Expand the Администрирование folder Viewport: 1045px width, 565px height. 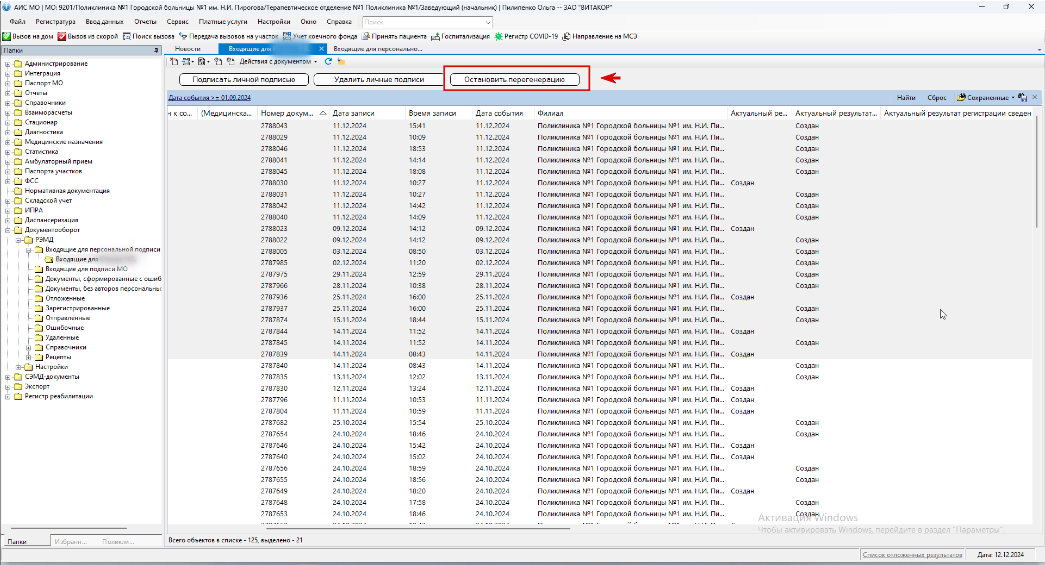click(x=7, y=64)
